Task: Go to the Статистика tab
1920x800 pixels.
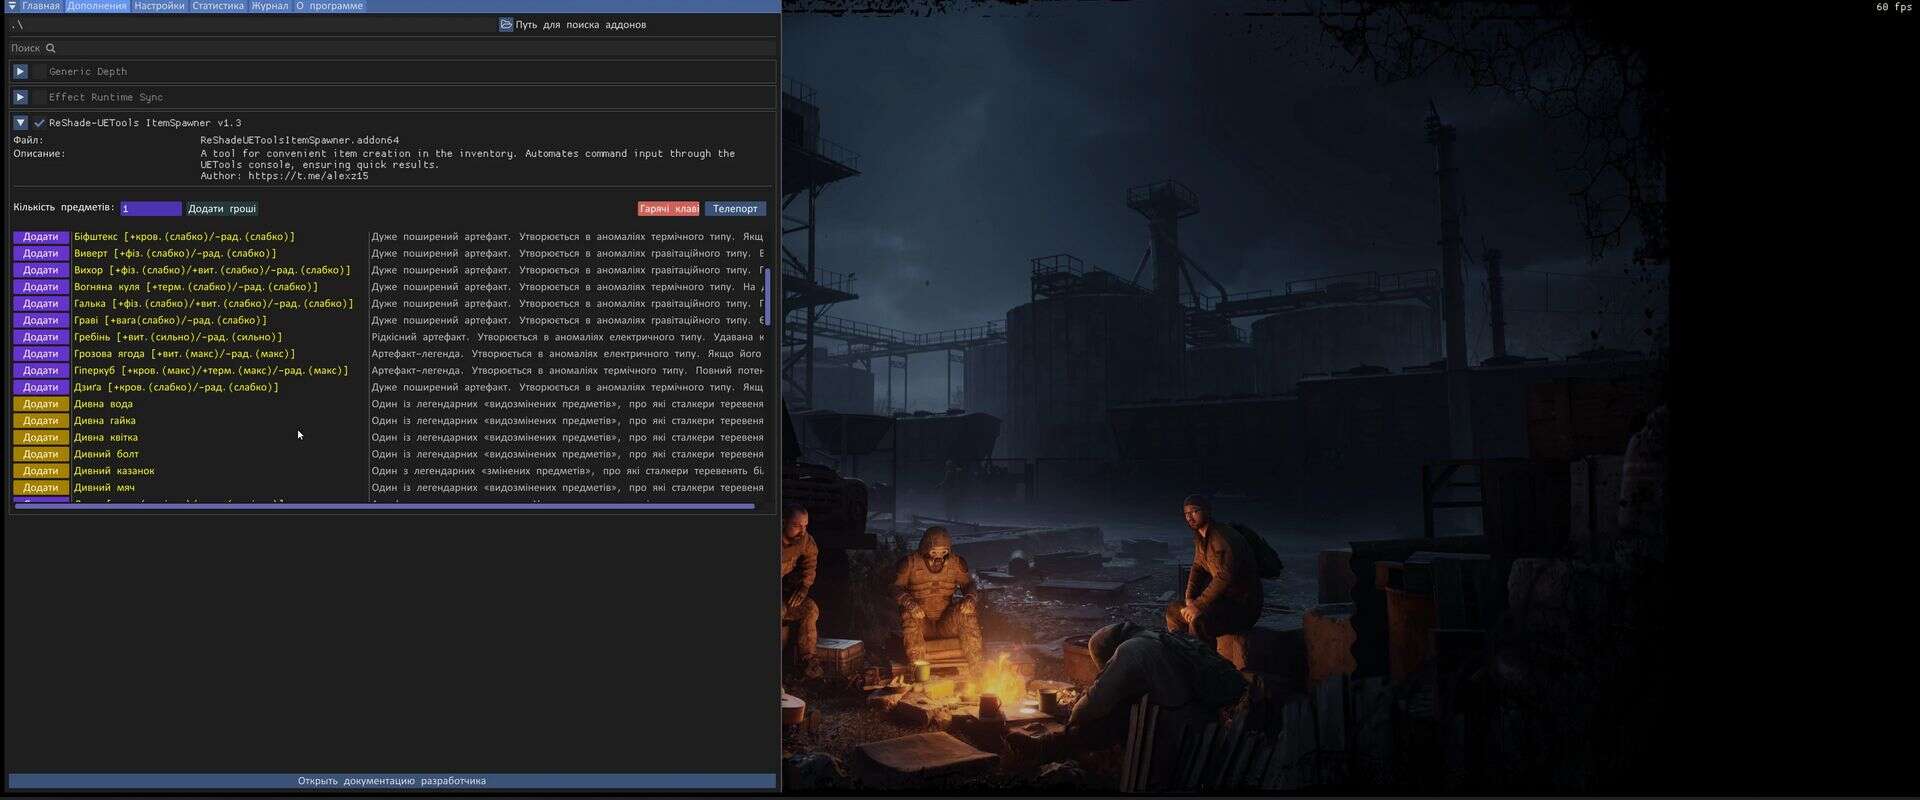Action: (x=218, y=6)
